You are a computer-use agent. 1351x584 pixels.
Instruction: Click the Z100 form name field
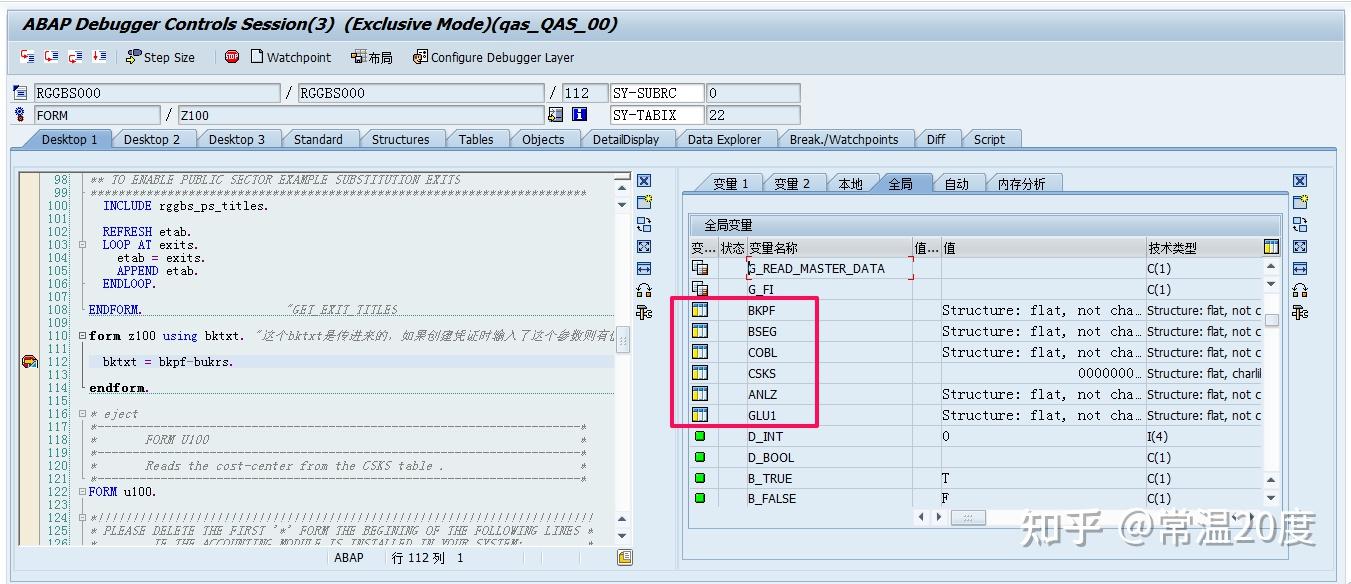click(361, 115)
